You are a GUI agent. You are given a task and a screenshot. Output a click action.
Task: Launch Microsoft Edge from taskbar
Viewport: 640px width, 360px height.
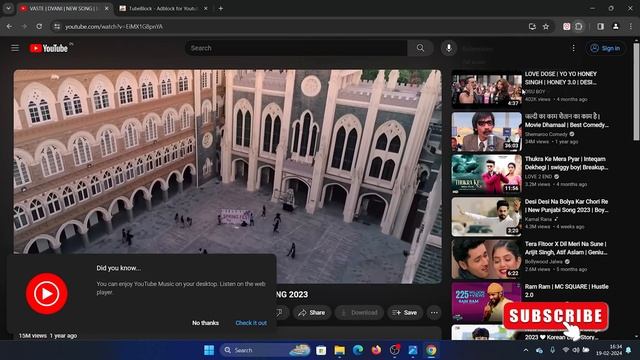click(358, 350)
